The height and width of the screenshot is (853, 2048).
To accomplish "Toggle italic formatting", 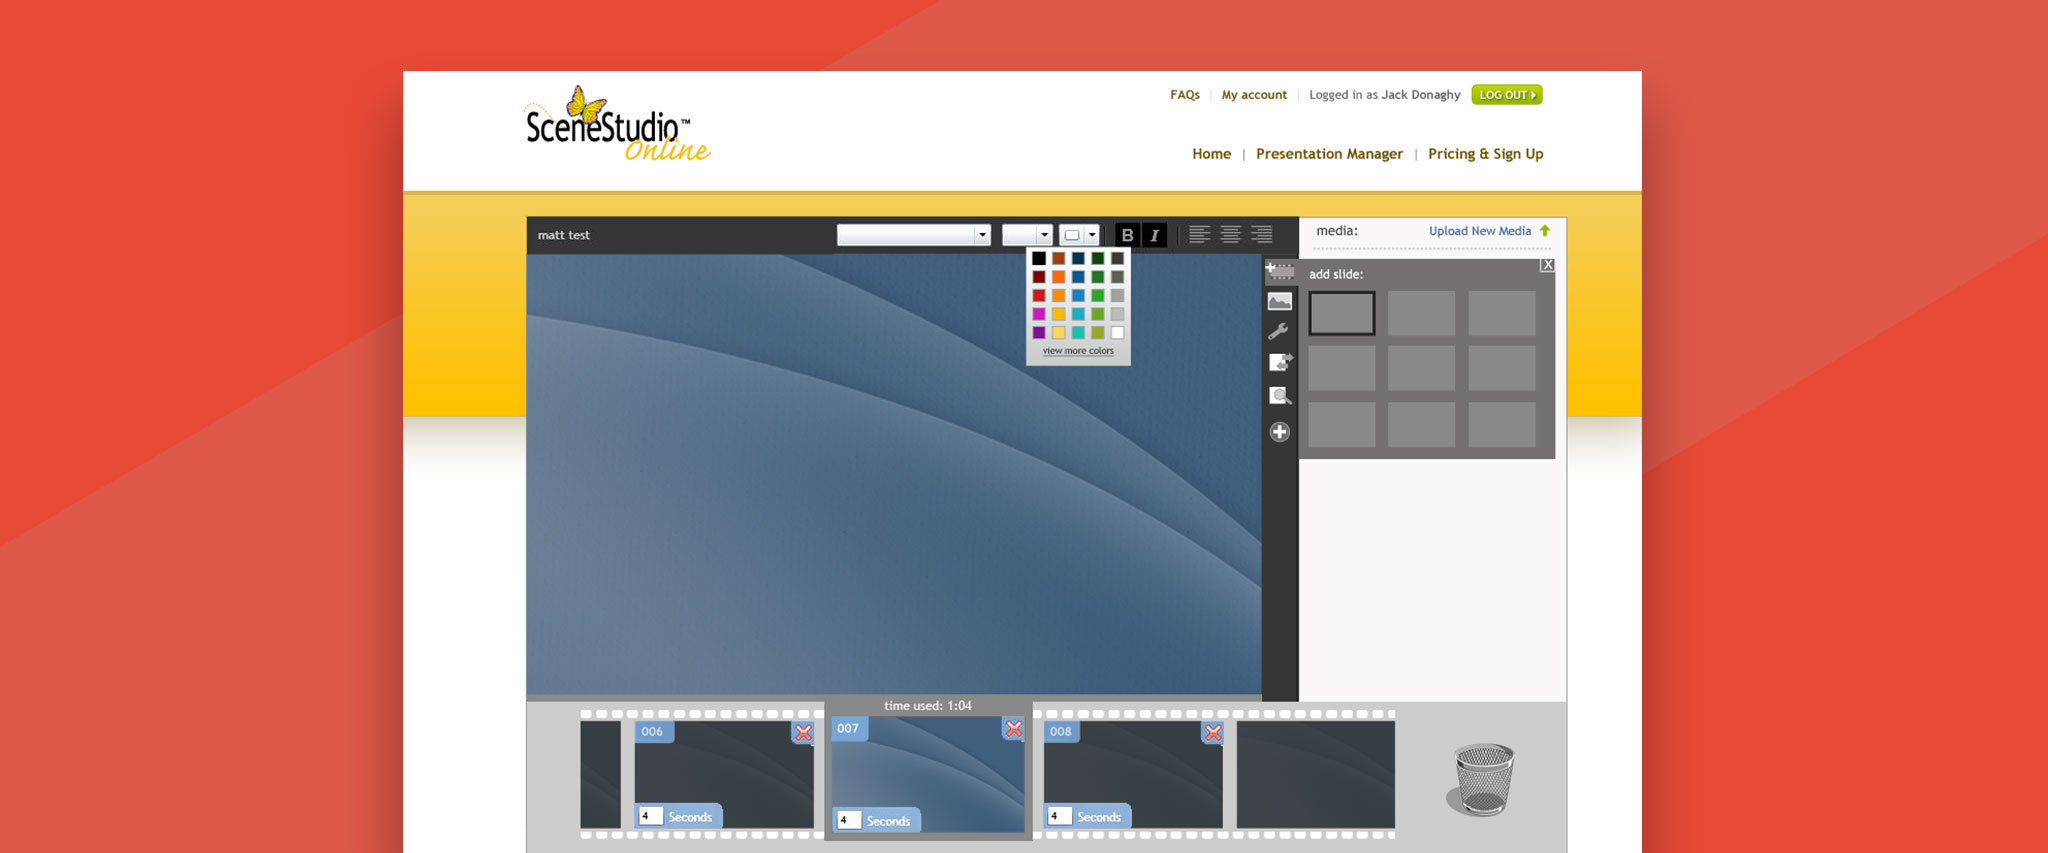I will 1154,235.
